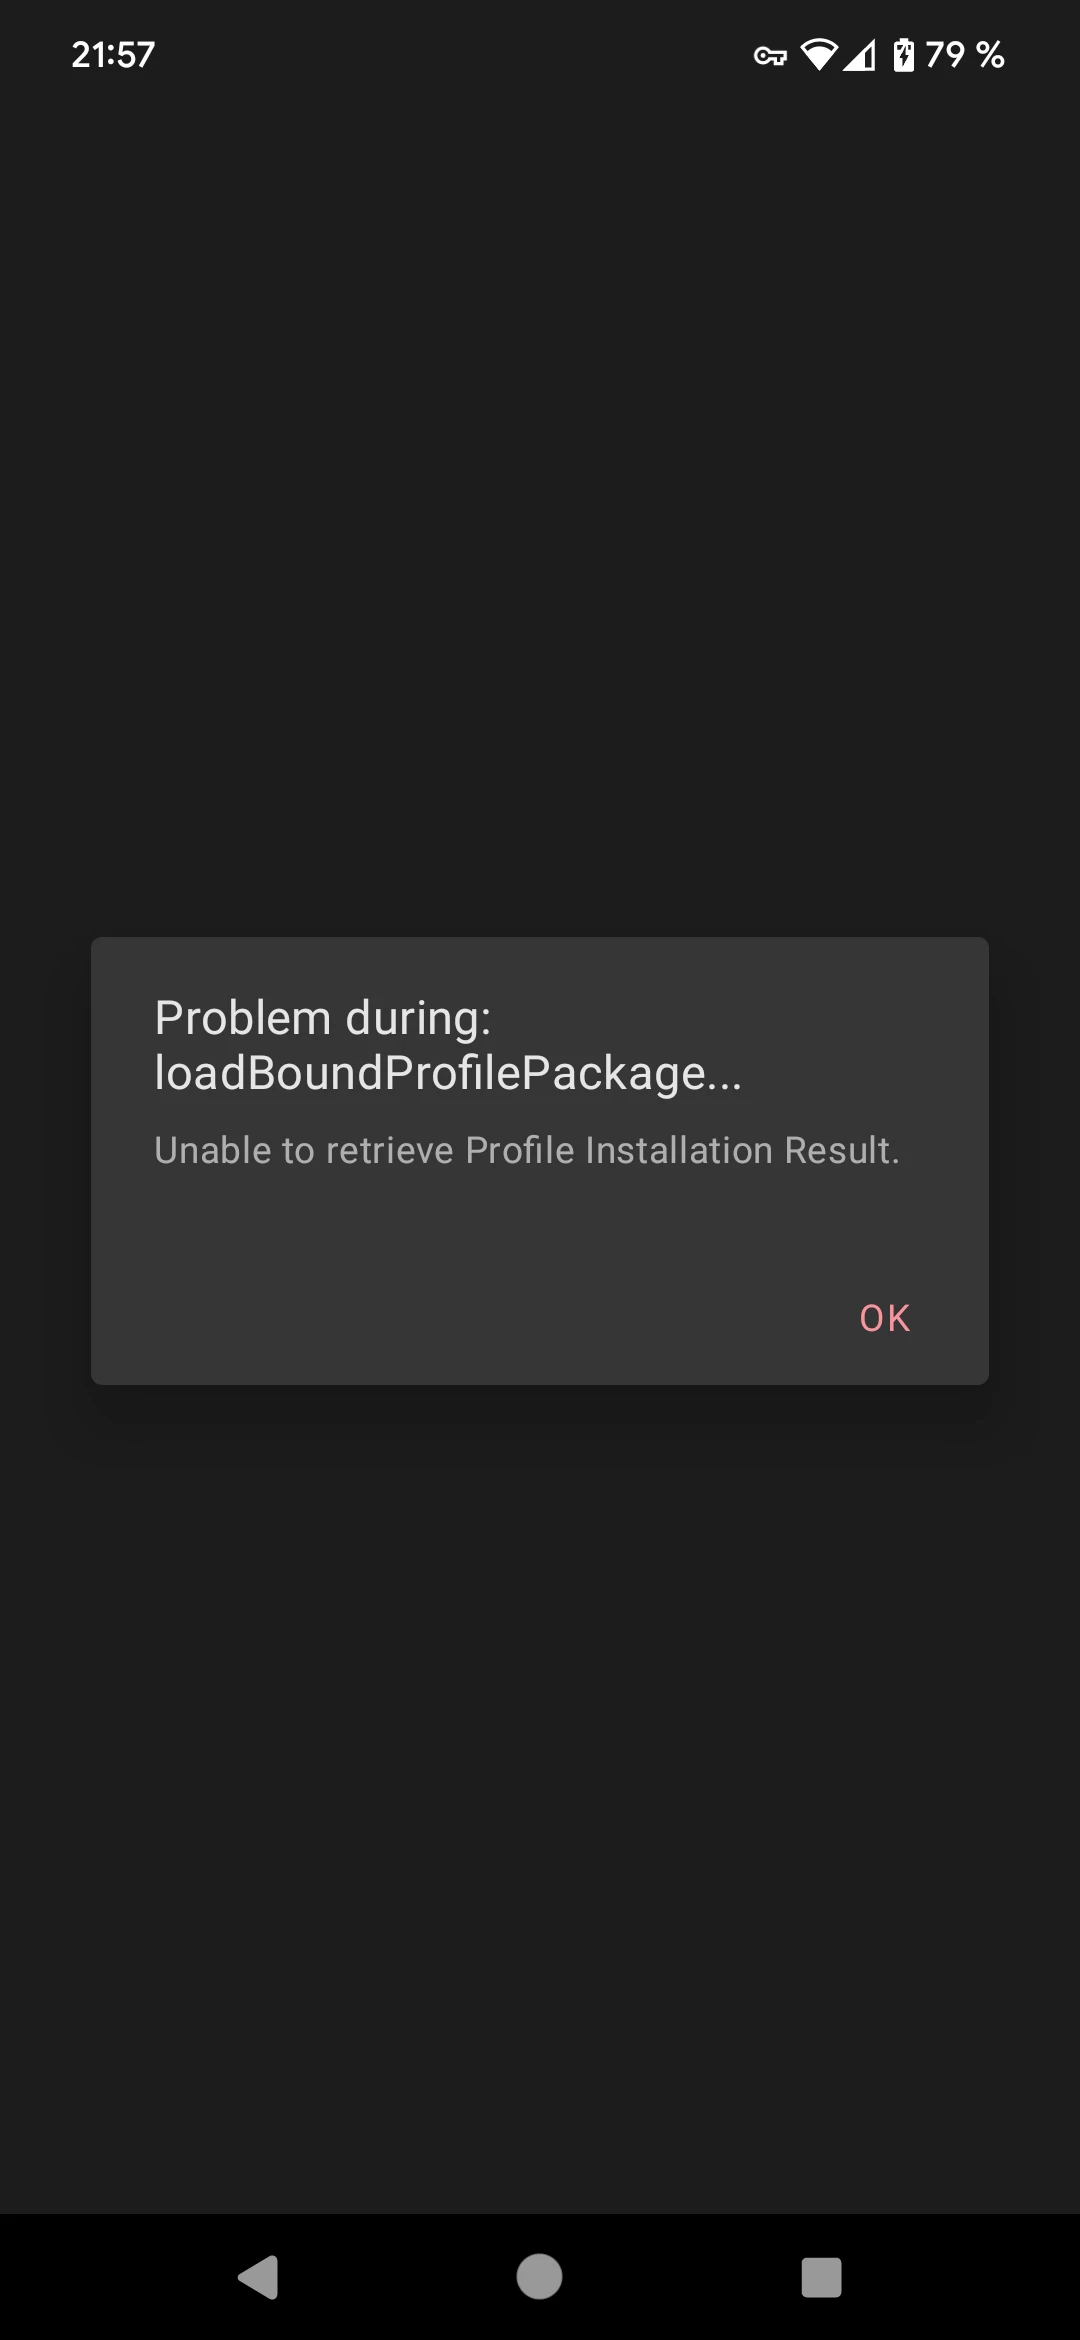Viewport: 1080px width, 2340px height.
Task: Tap the 21:57 clock in status bar
Action: click(x=113, y=55)
